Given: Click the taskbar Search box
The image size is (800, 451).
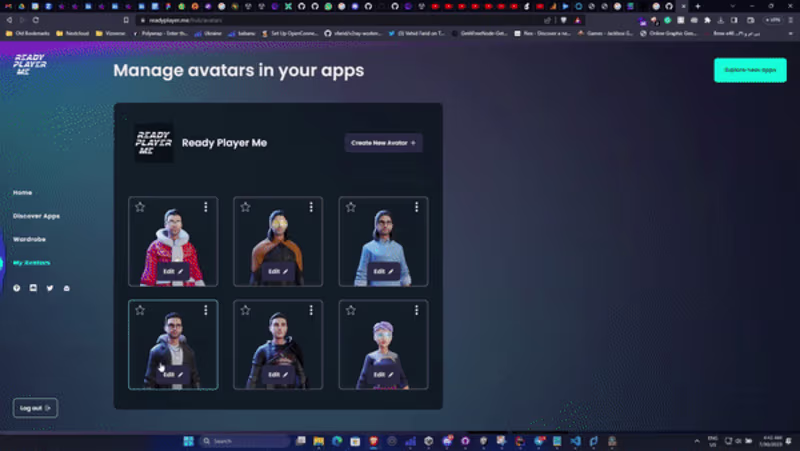Looking at the screenshot, I should [x=245, y=441].
